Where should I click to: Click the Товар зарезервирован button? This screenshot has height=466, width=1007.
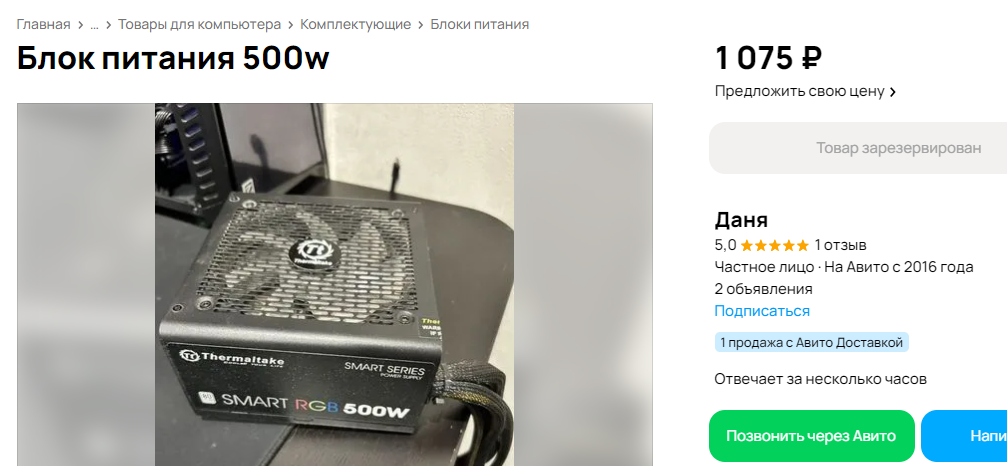point(858,148)
